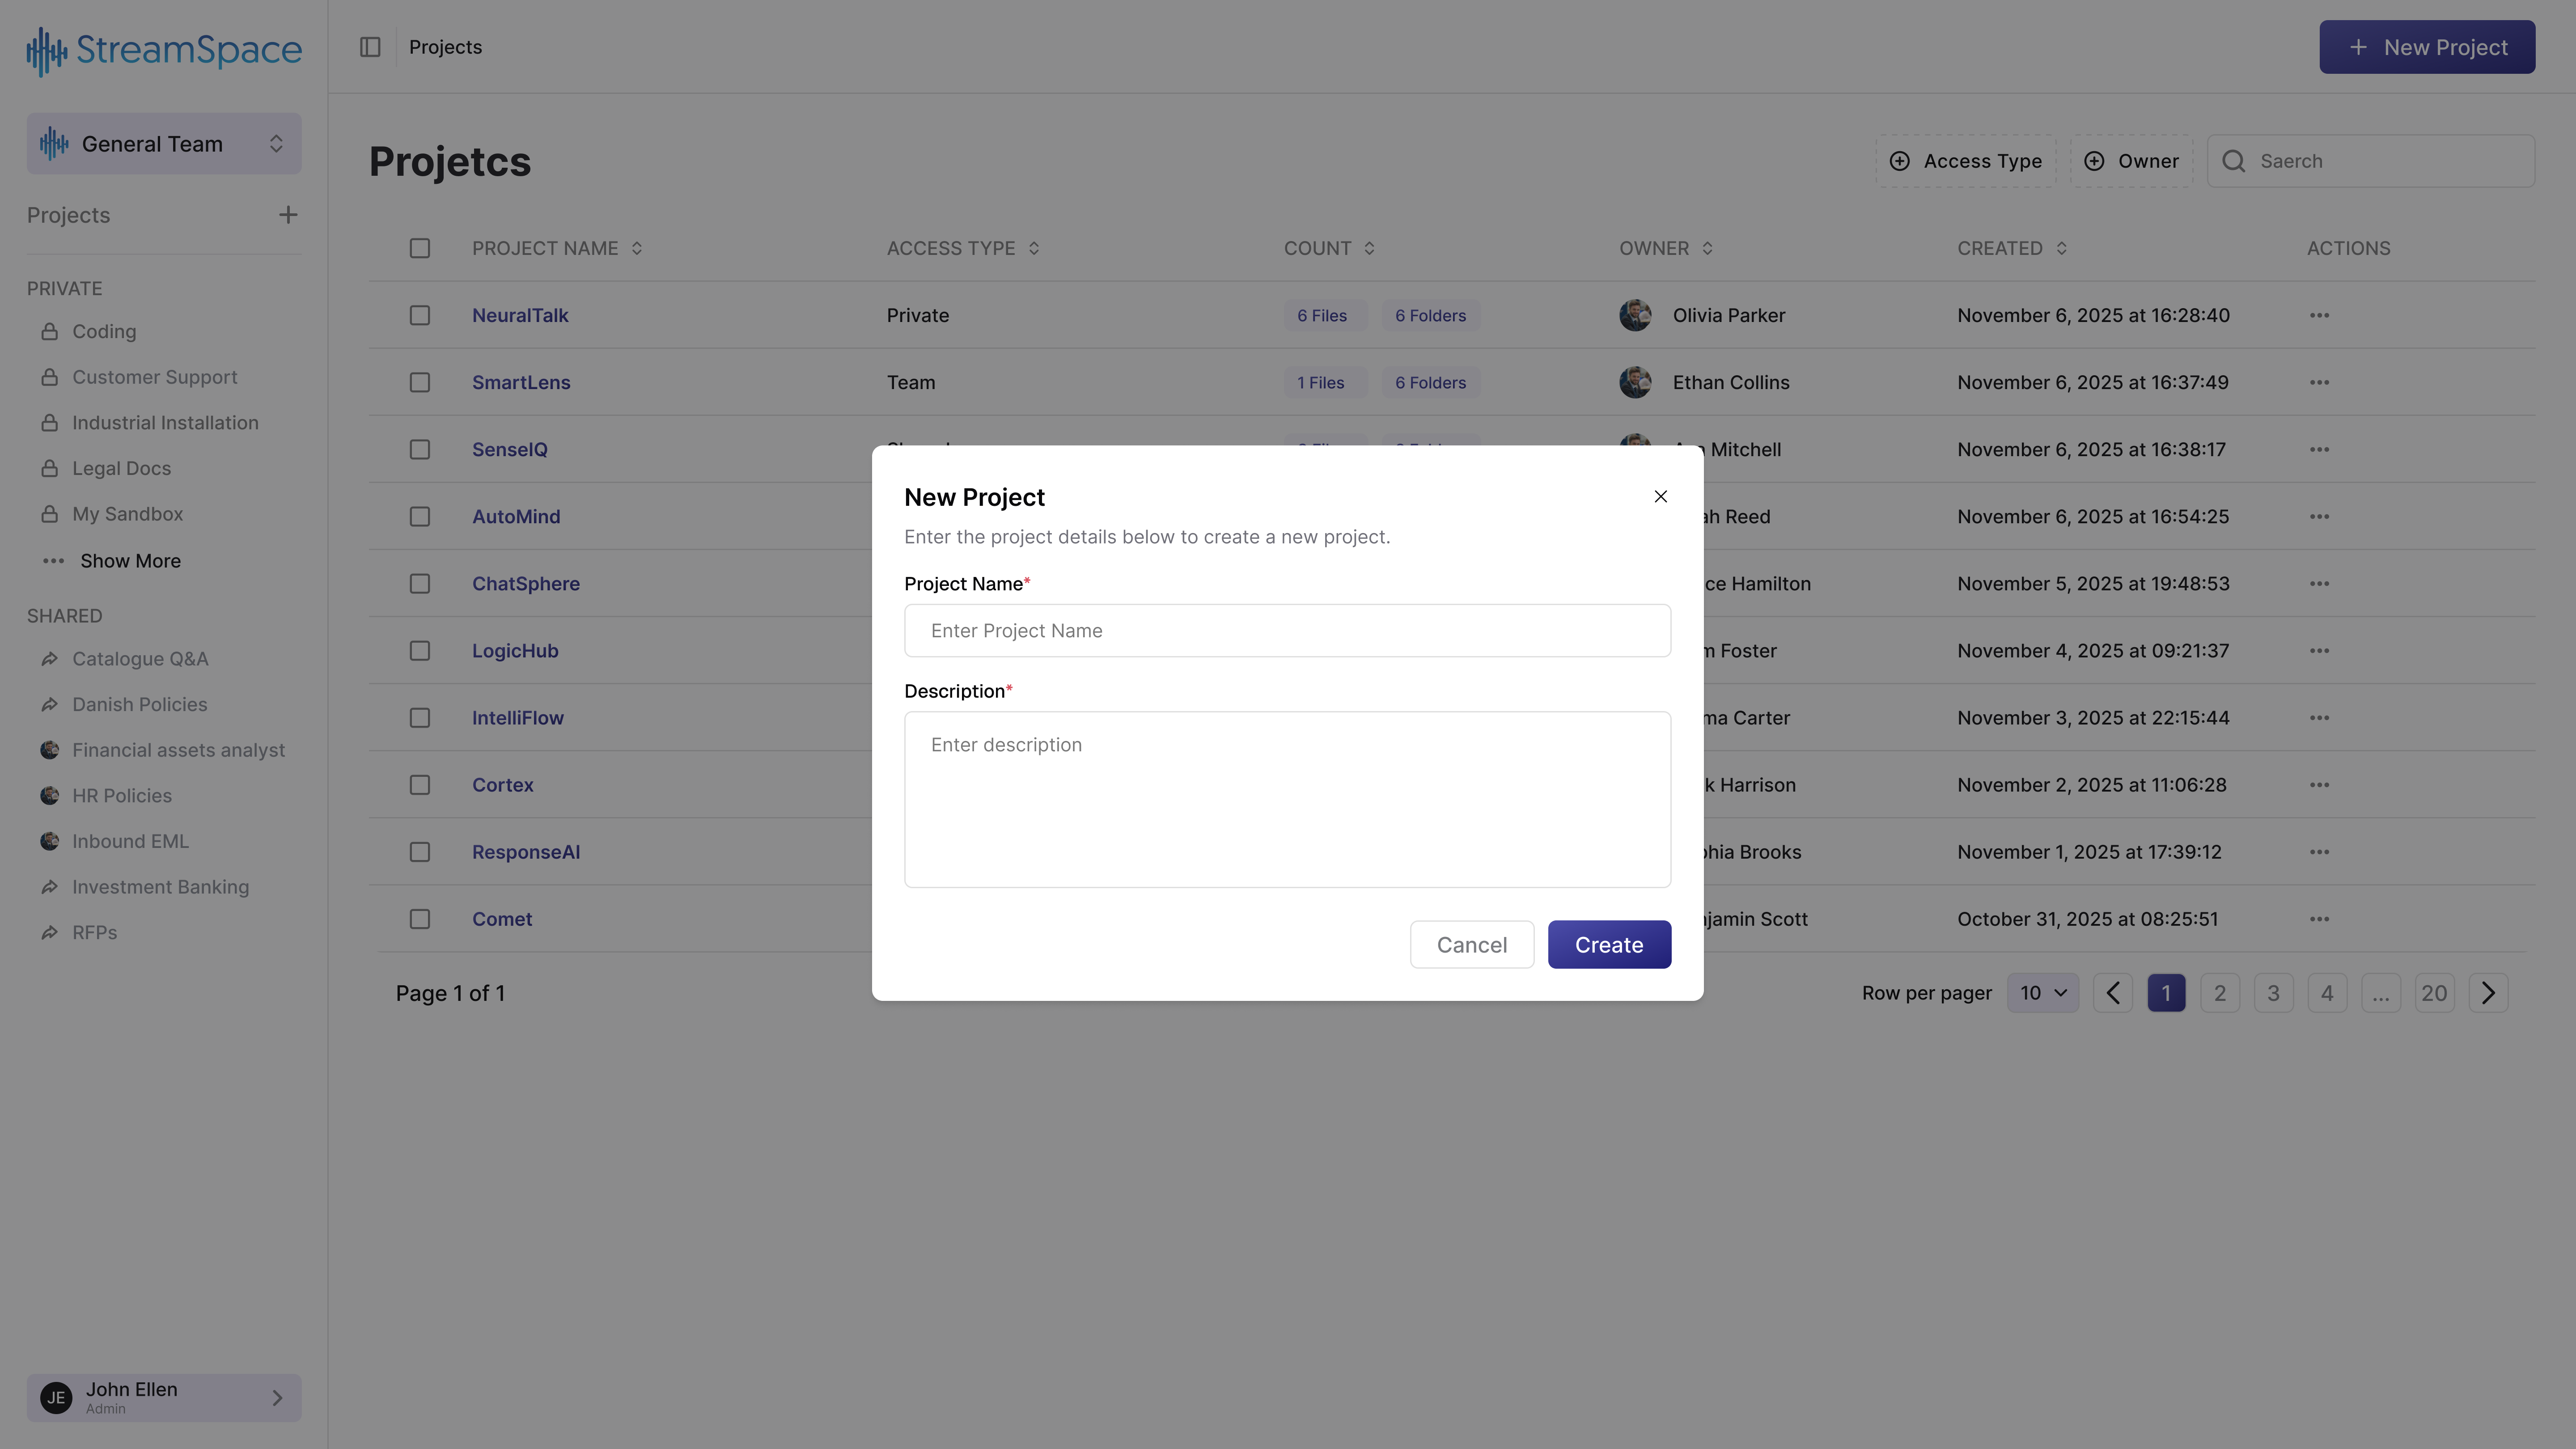Check the Comet row checkbox

pos(420,919)
